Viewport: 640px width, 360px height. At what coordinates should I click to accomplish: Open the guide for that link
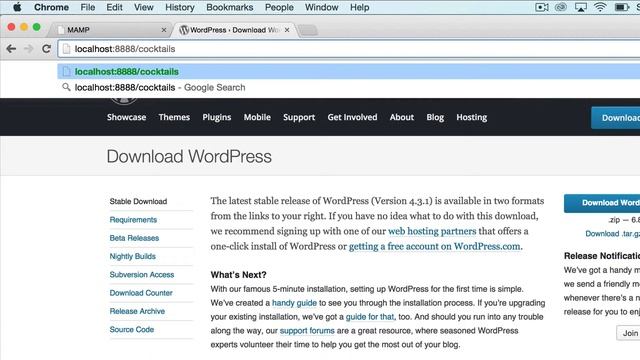[x=370, y=317]
